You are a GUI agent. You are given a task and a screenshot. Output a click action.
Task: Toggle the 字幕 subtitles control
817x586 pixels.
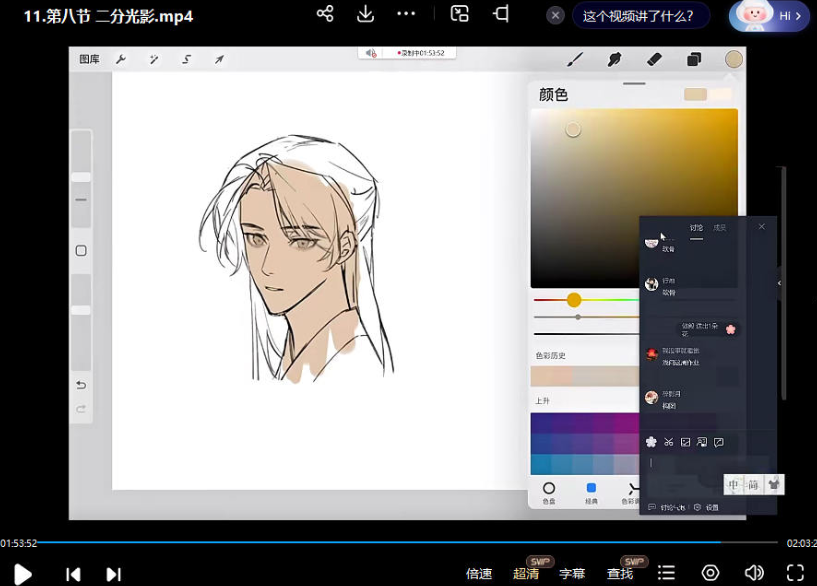click(571, 573)
